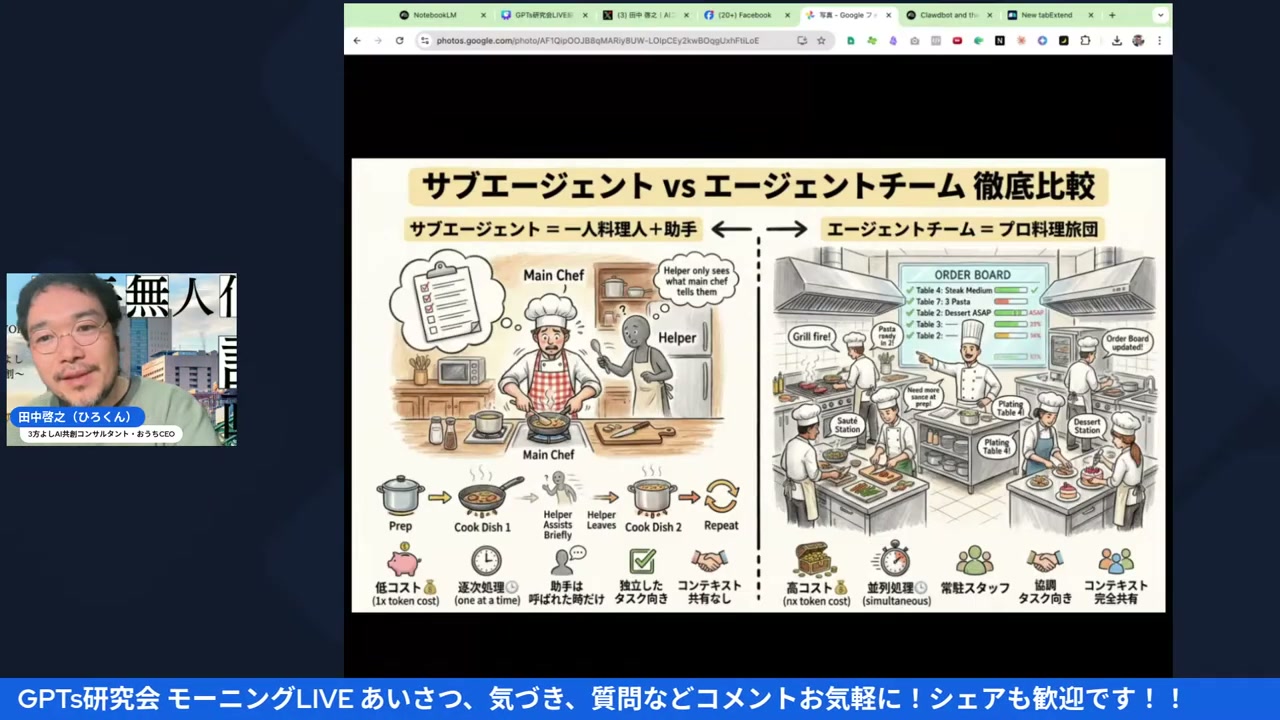
Task: Open a new tab with the plus button
Action: 1112,15
